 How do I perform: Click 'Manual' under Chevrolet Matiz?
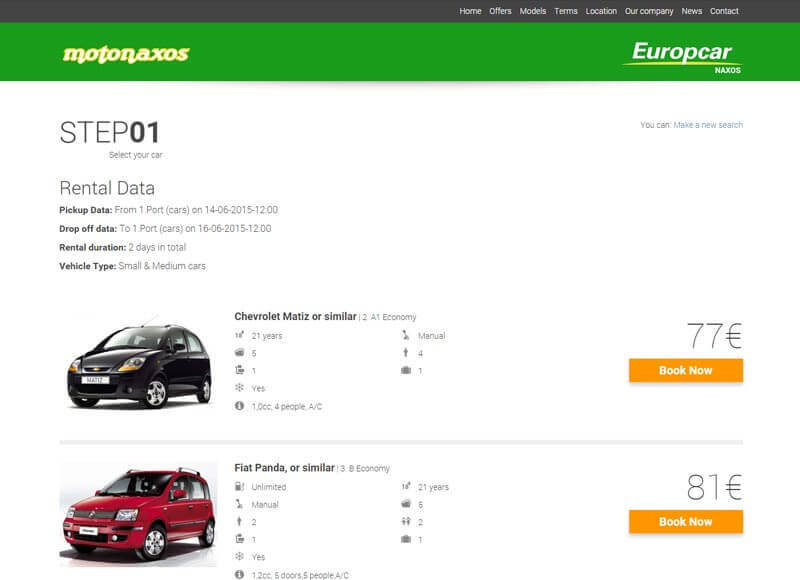432,336
